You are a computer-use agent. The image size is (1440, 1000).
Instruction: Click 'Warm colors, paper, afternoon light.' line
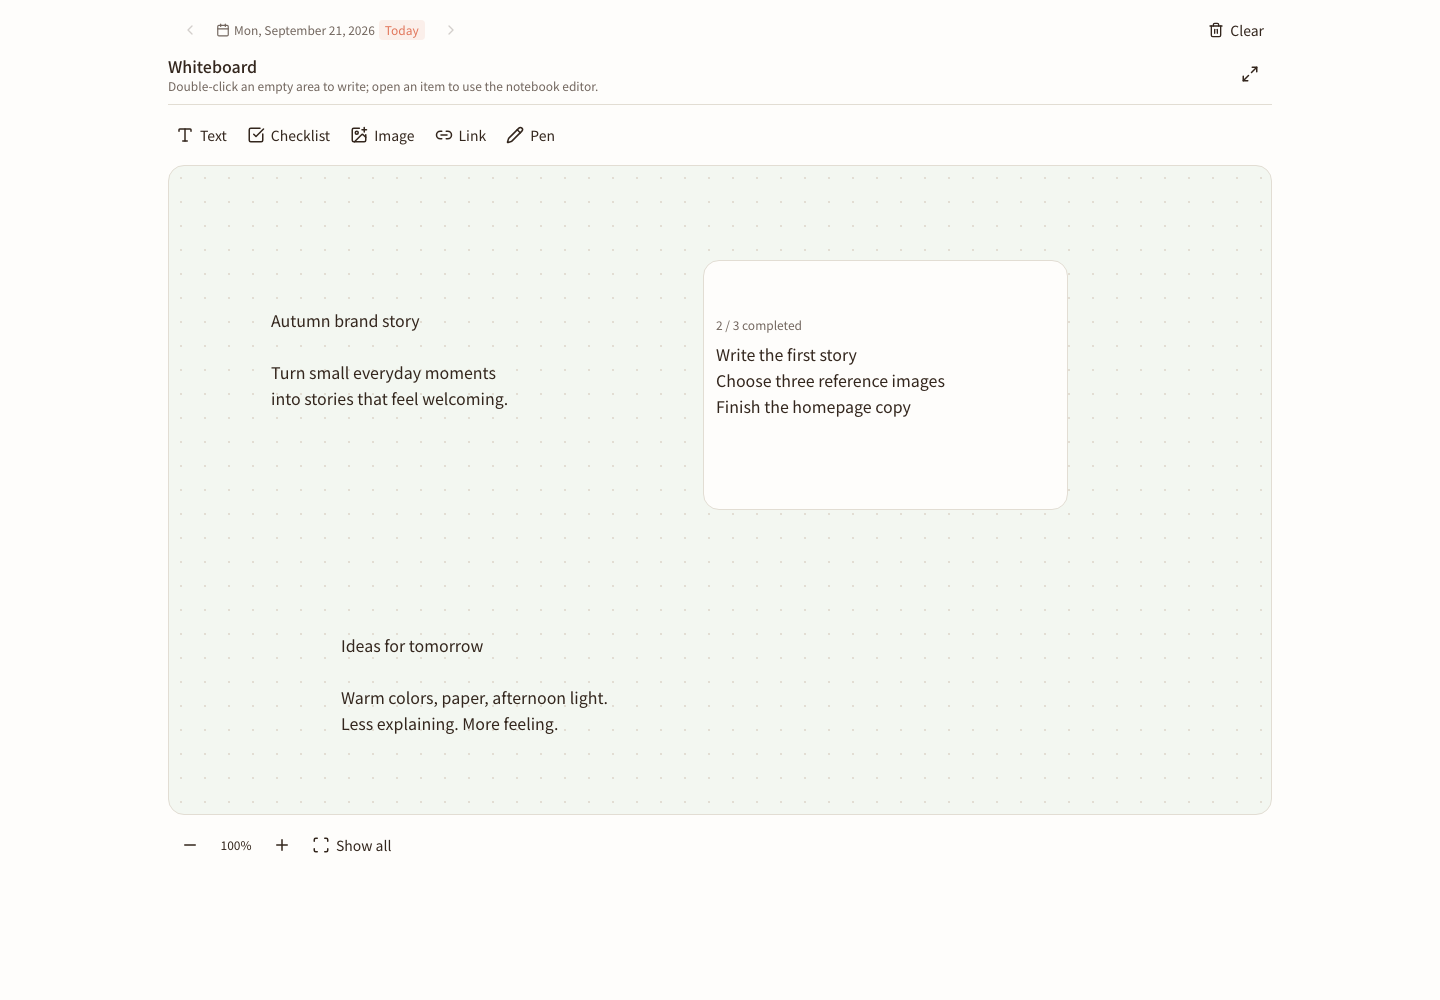[x=474, y=698]
